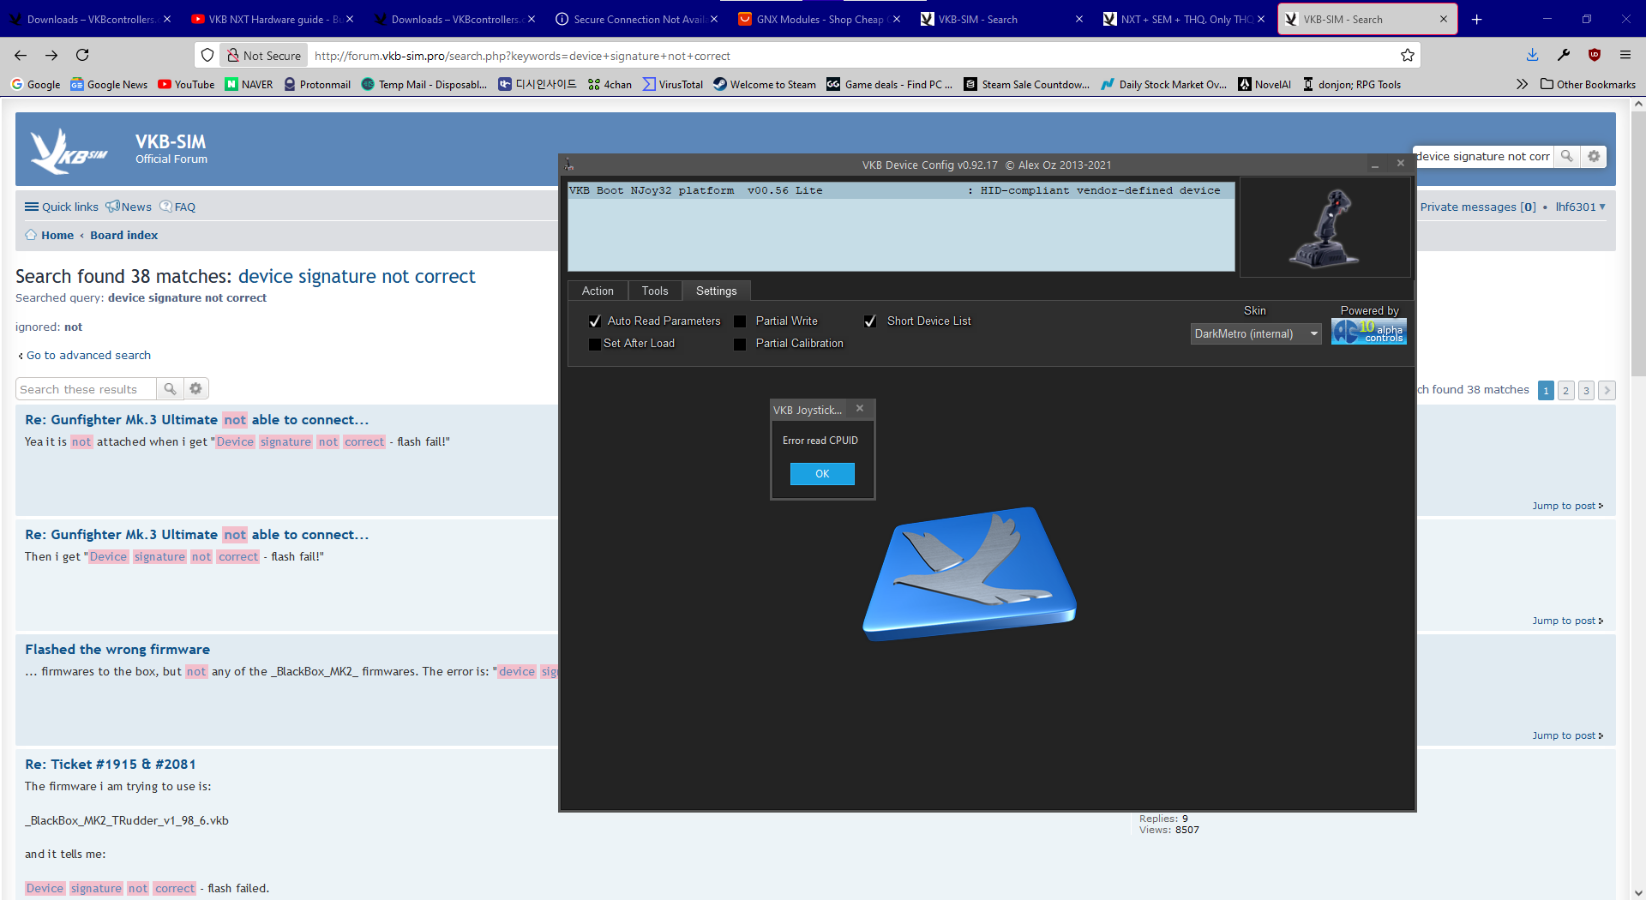The width and height of the screenshot is (1646, 900).
Task: Open browser downloads arrow icon
Action: pyautogui.click(x=1532, y=55)
